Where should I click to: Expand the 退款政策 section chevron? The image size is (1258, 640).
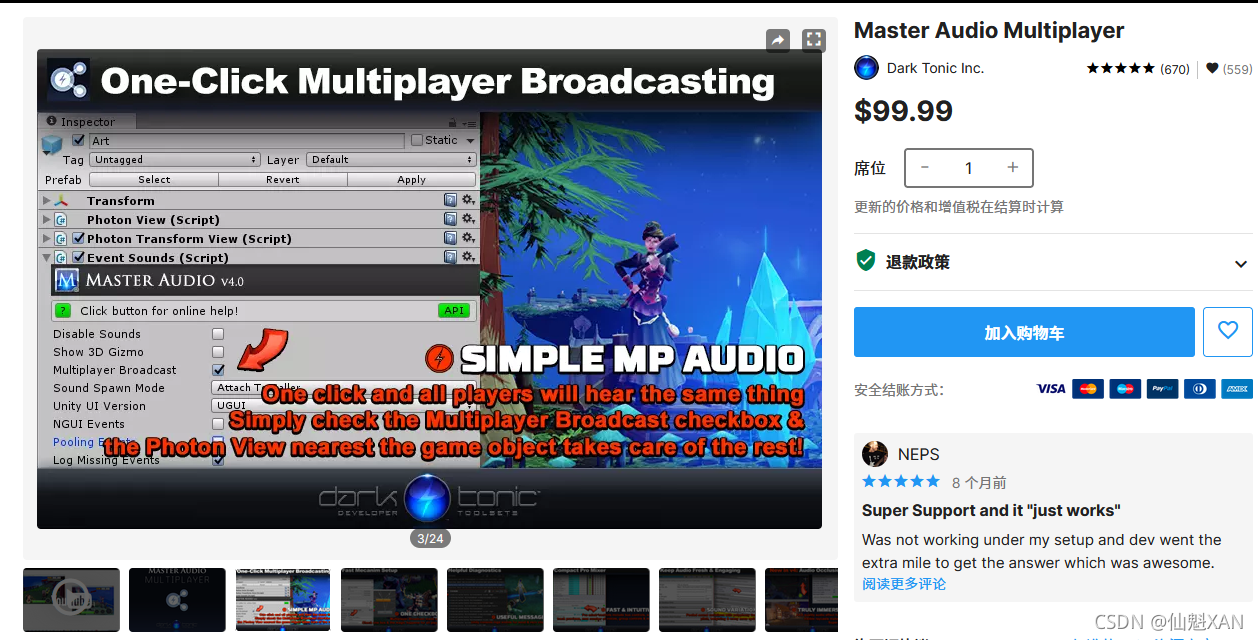pos(1241,264)
